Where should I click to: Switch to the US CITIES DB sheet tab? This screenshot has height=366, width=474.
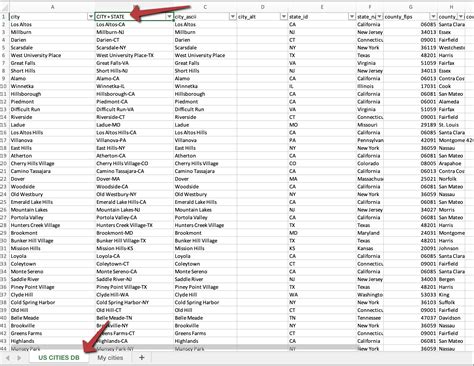click(59, 358)
